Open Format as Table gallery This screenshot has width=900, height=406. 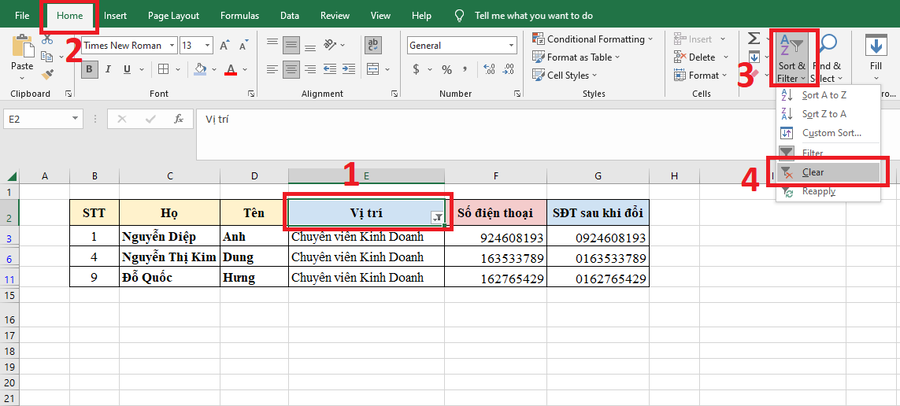[576, 57]
